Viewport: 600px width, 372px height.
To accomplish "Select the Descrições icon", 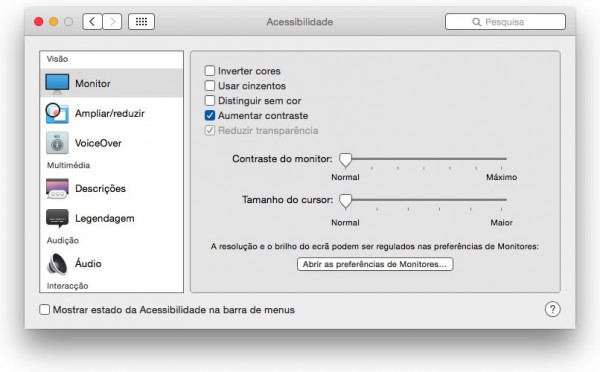I will tap(57, 189).
